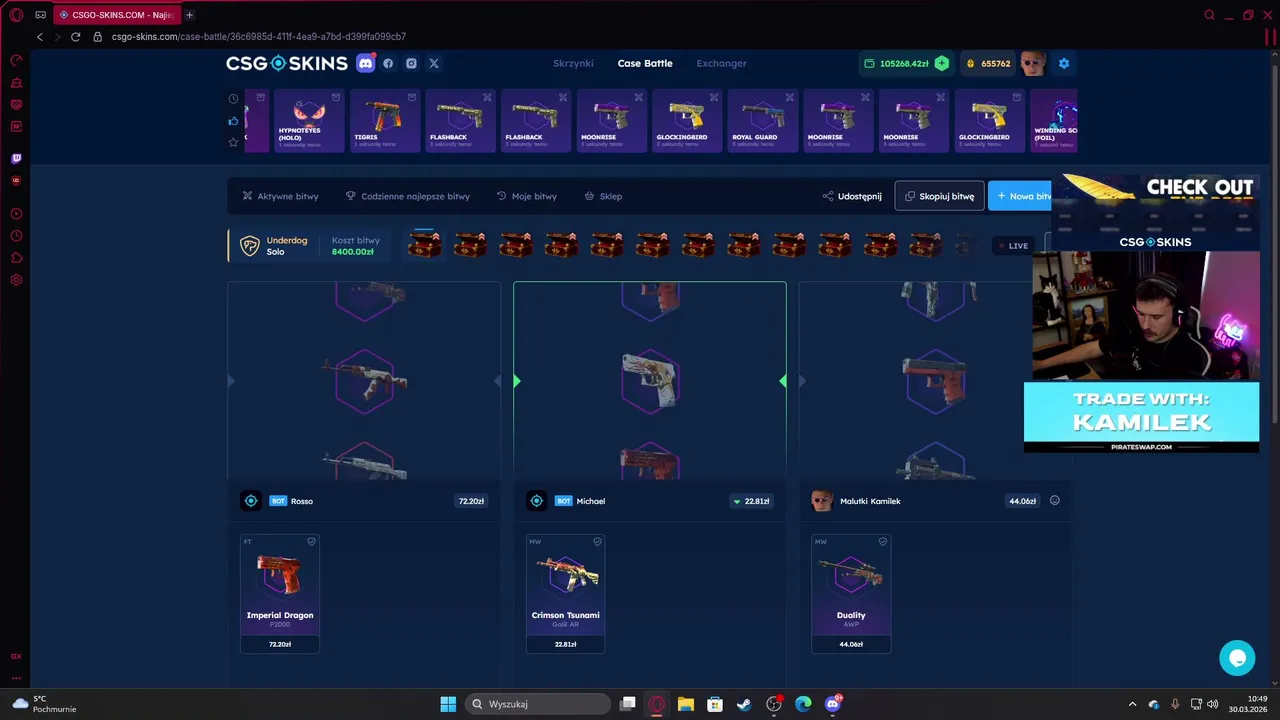Open Discord from the taskbar
This screenshot has width=1280, height=720.
click(833, 704)
